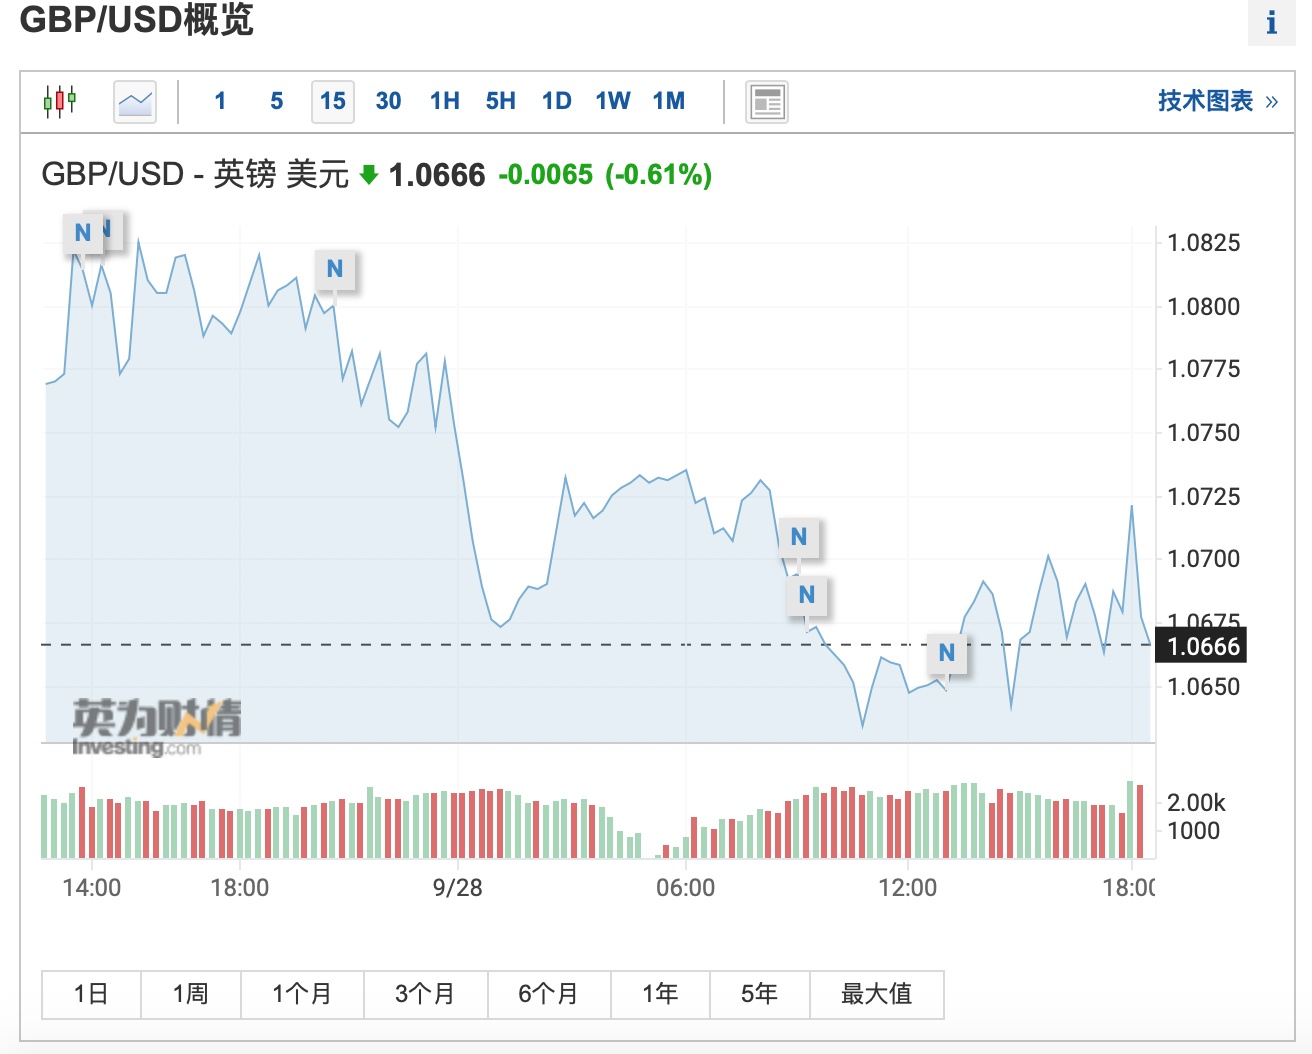Open the info icon at top right
Image resolution: width=1312 pixels, height=1054 pixels.
[1271, 22]
